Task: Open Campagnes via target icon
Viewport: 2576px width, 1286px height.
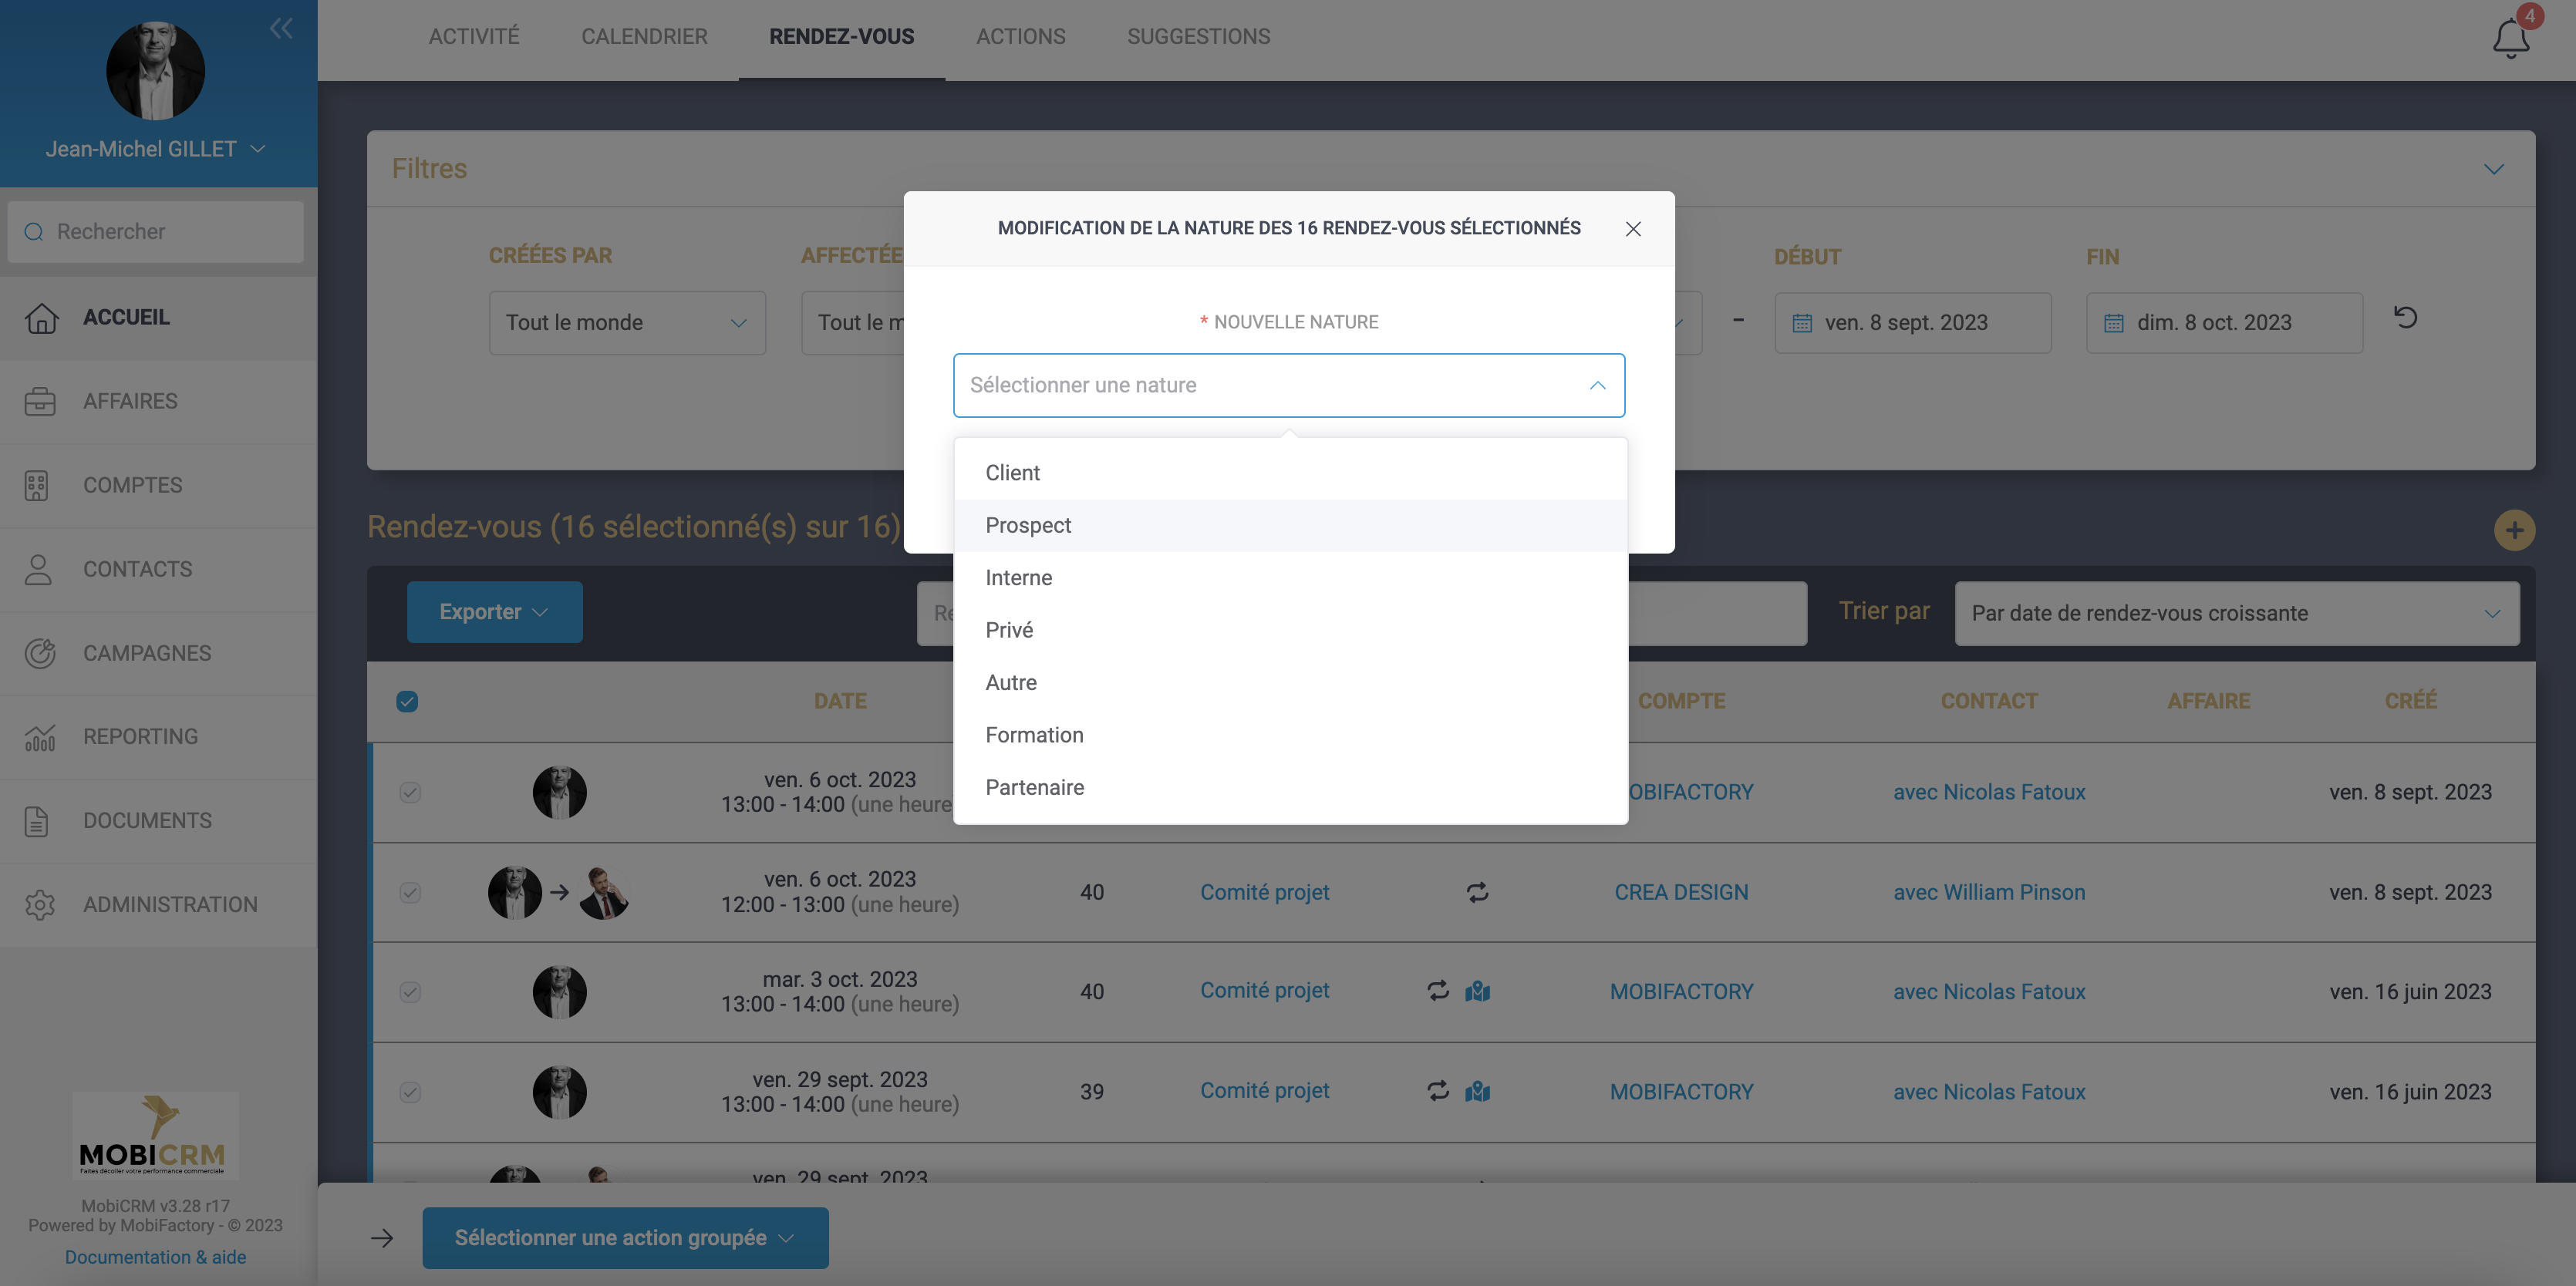Action: (x=40, y=653)
